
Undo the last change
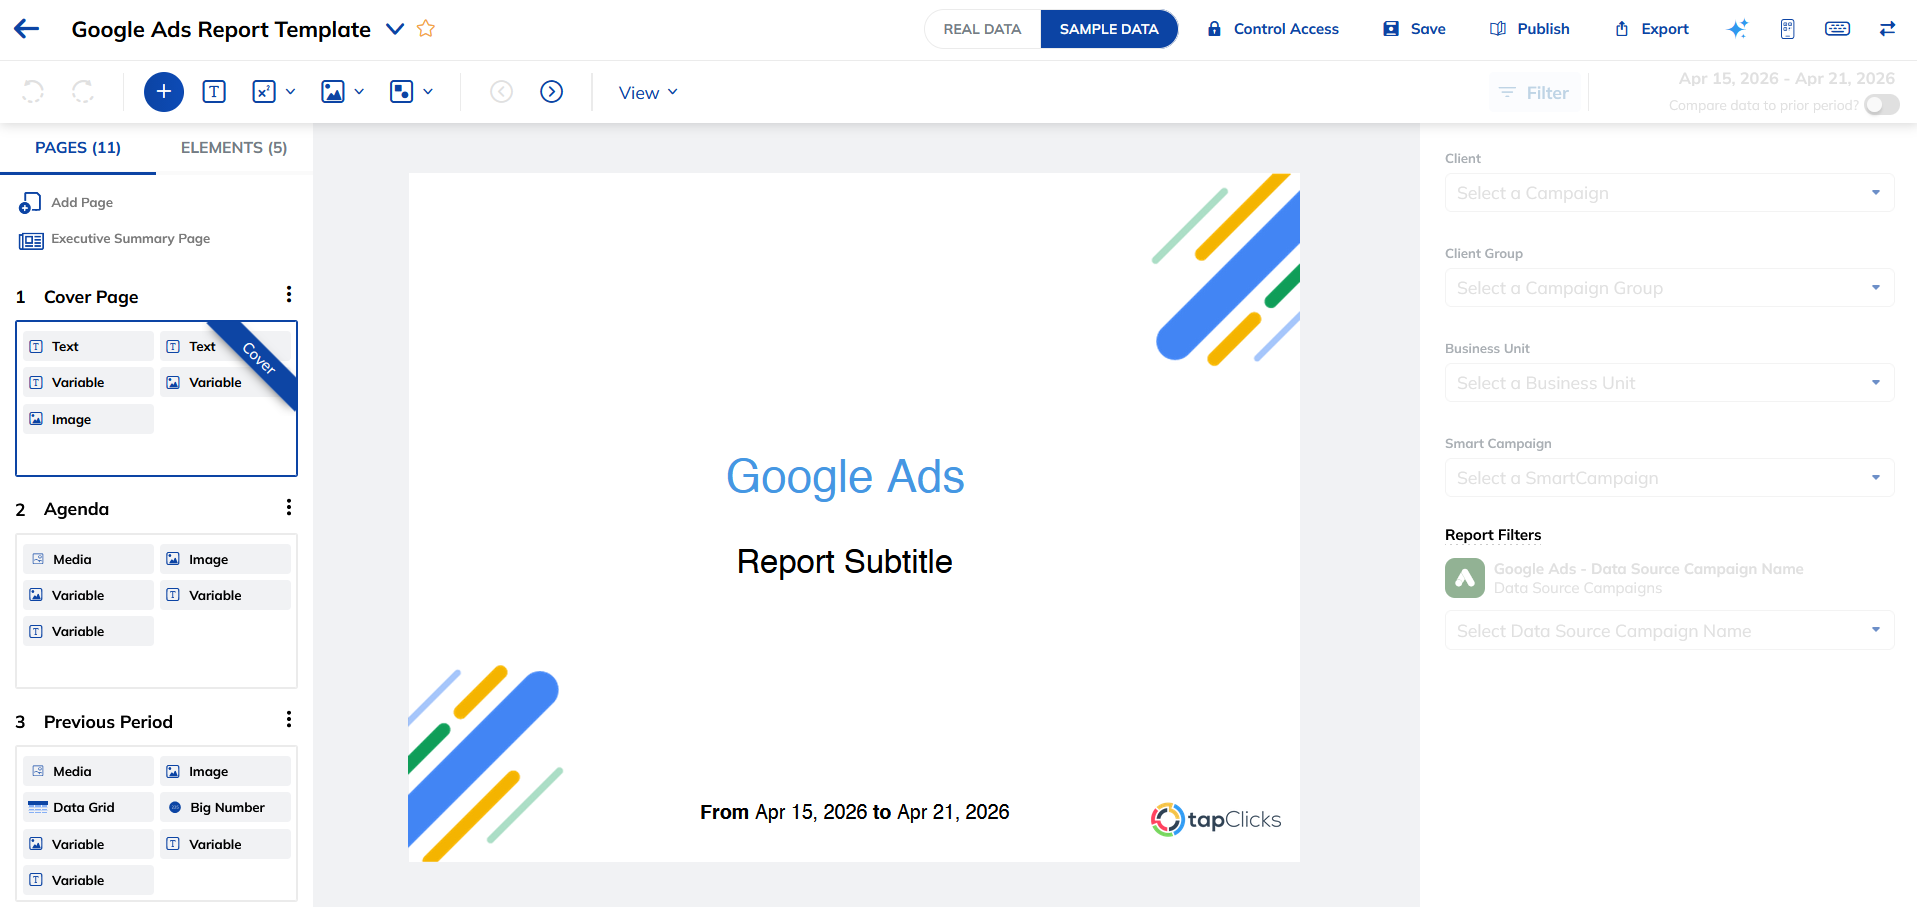(x=33, y=92)
